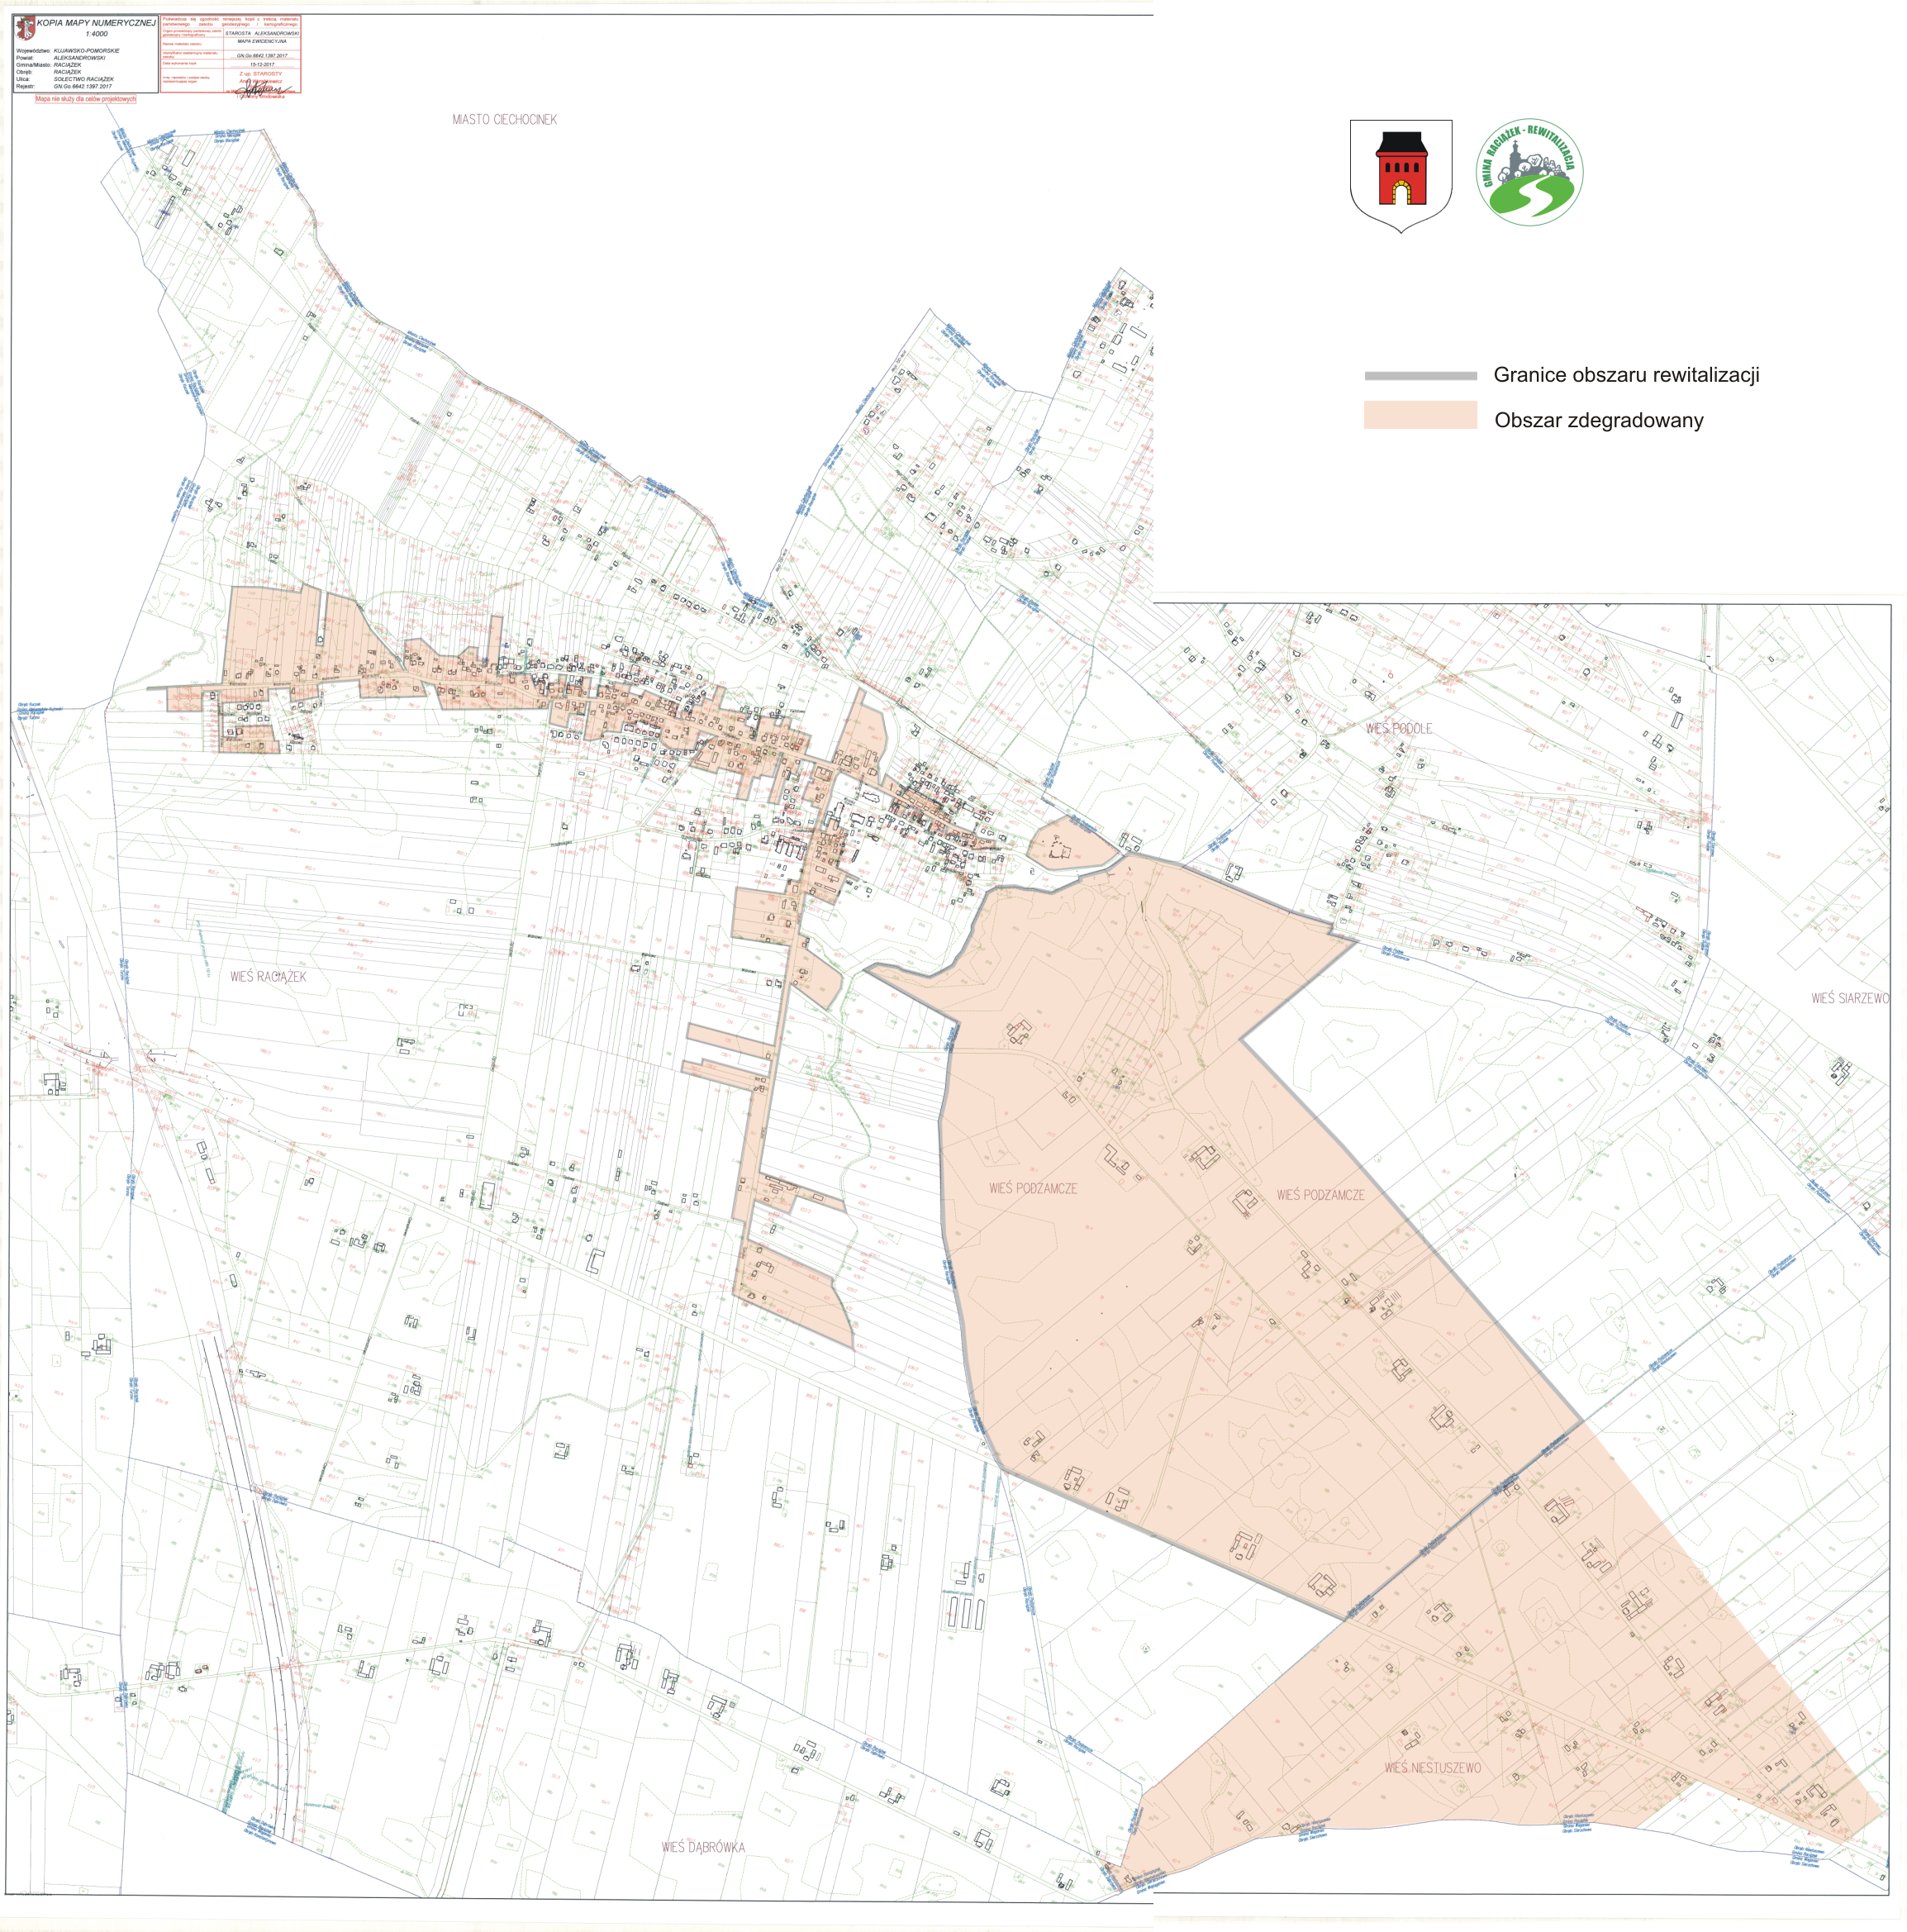This screenshot has width=1907, height=1932.
Task: Click the Gmina Raciążek Rewitalizacja green logo
Action: coord(1529,173)
